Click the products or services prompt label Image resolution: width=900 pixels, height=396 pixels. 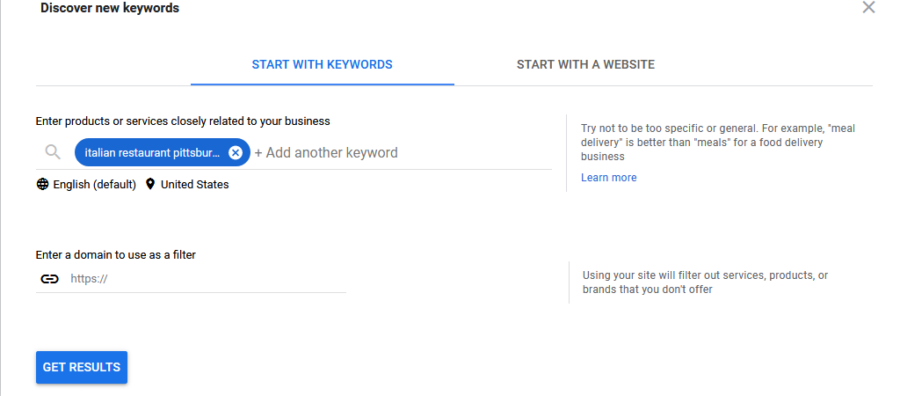click(x=183, y=121)
